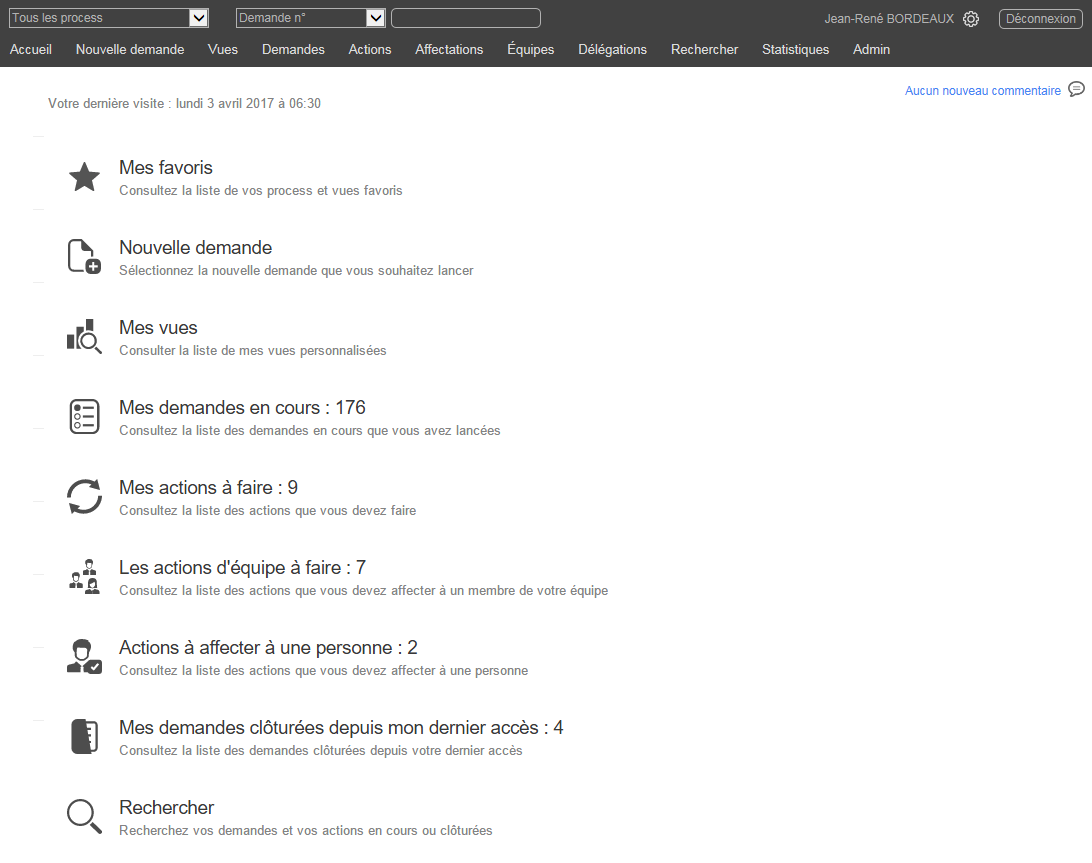Open the Aucun nouveau commentaire link
The width and height of the screenshot is (1092, 863).
tap(982, 91)
